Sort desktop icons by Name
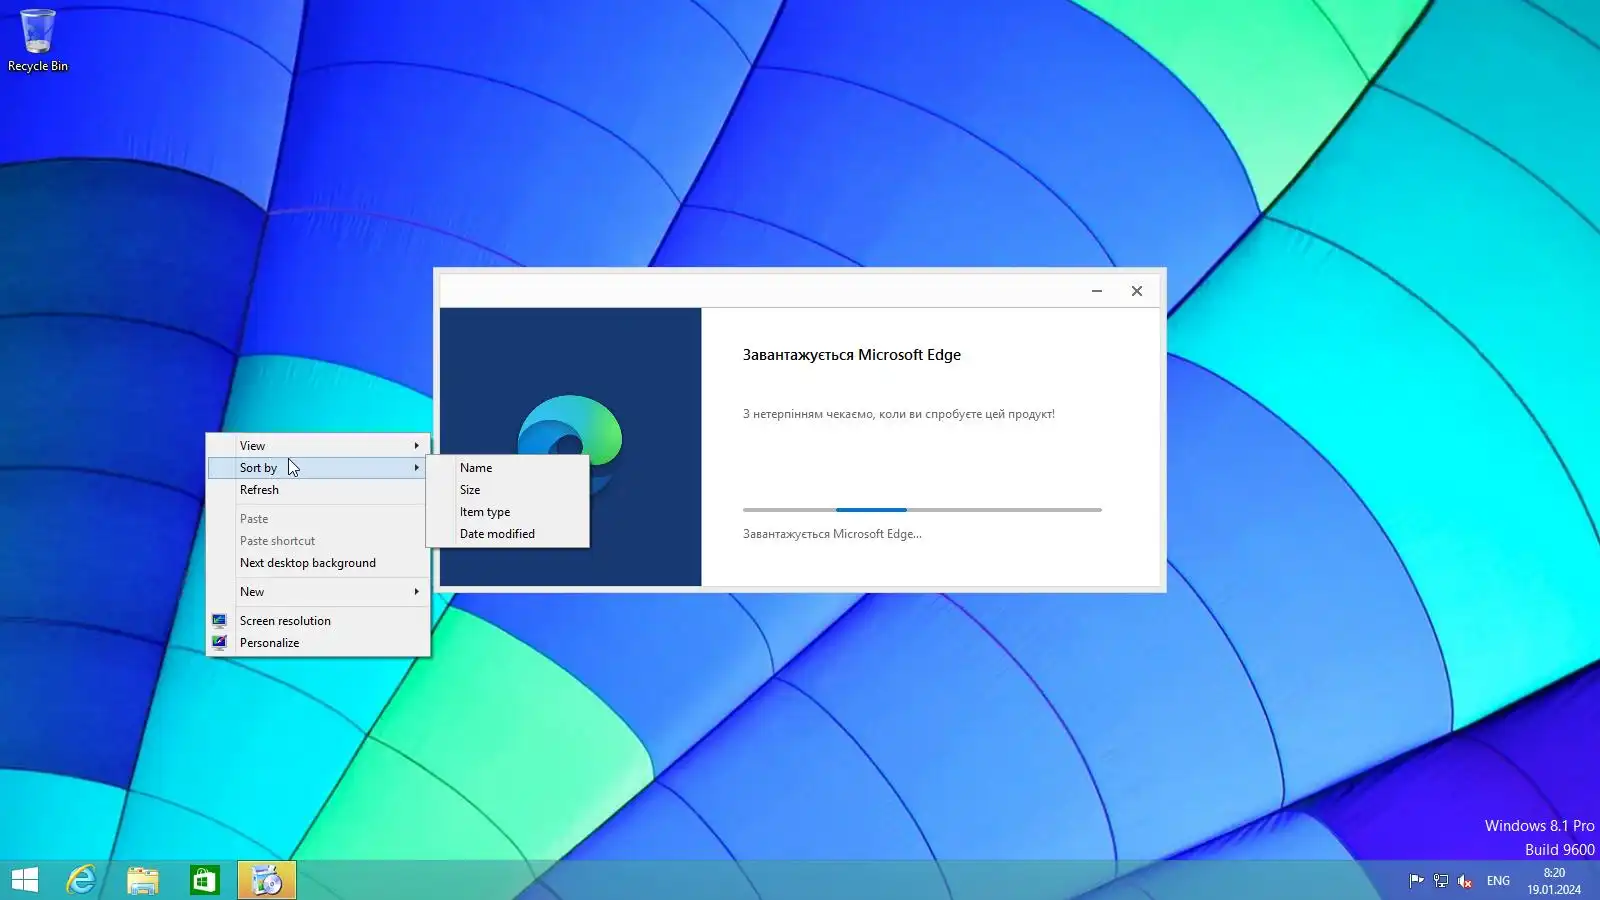 (x=508, y=468)
